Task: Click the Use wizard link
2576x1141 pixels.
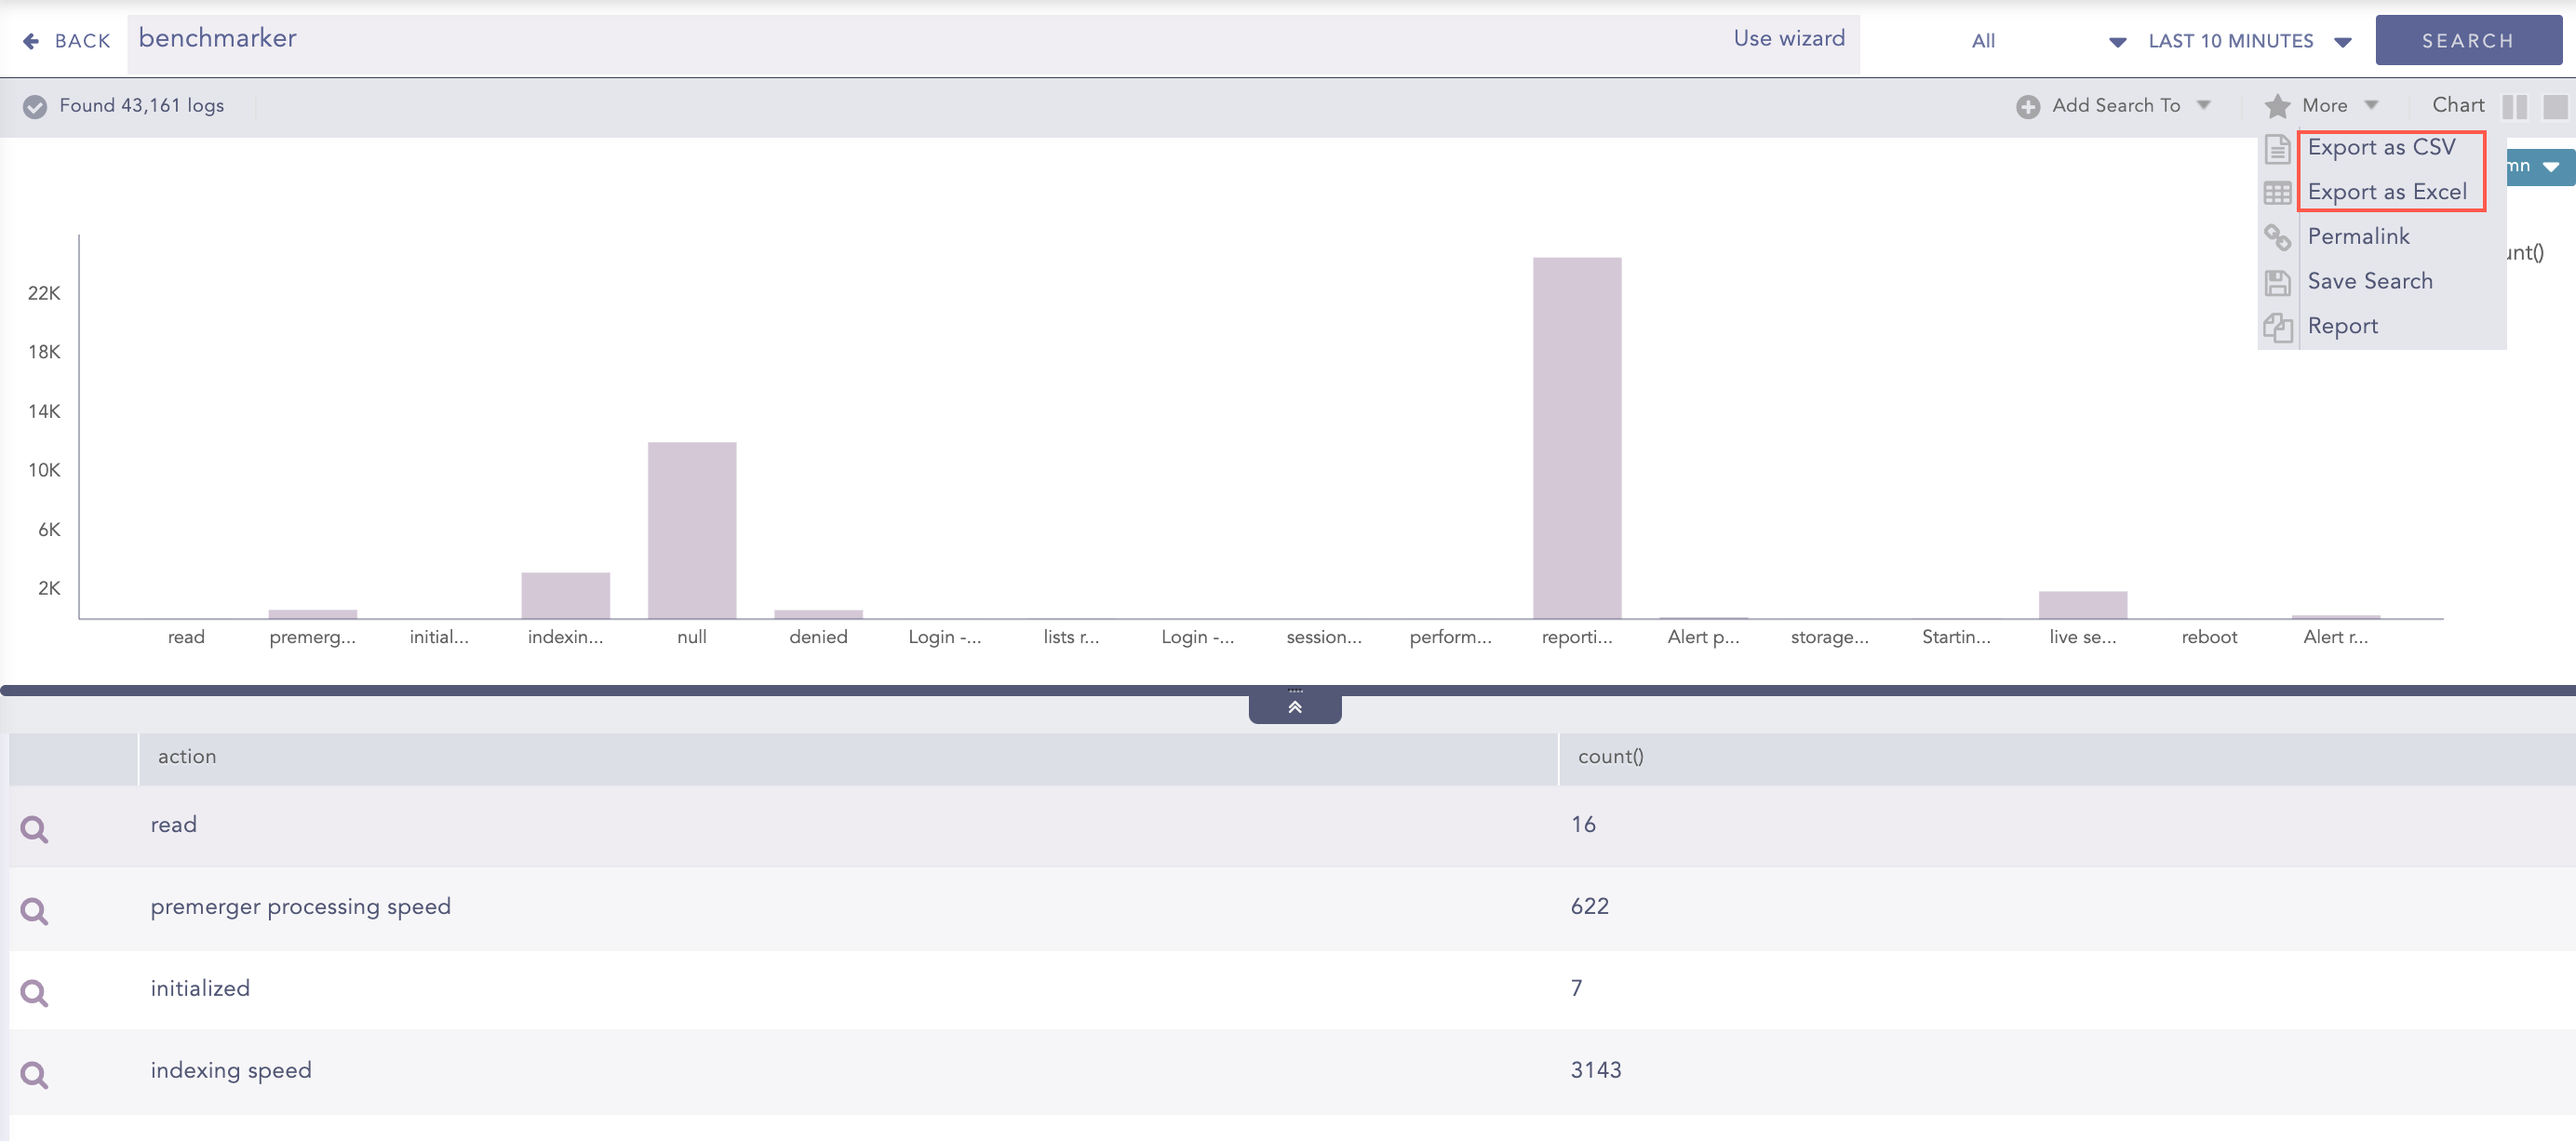Action: tap(1788, 38)
